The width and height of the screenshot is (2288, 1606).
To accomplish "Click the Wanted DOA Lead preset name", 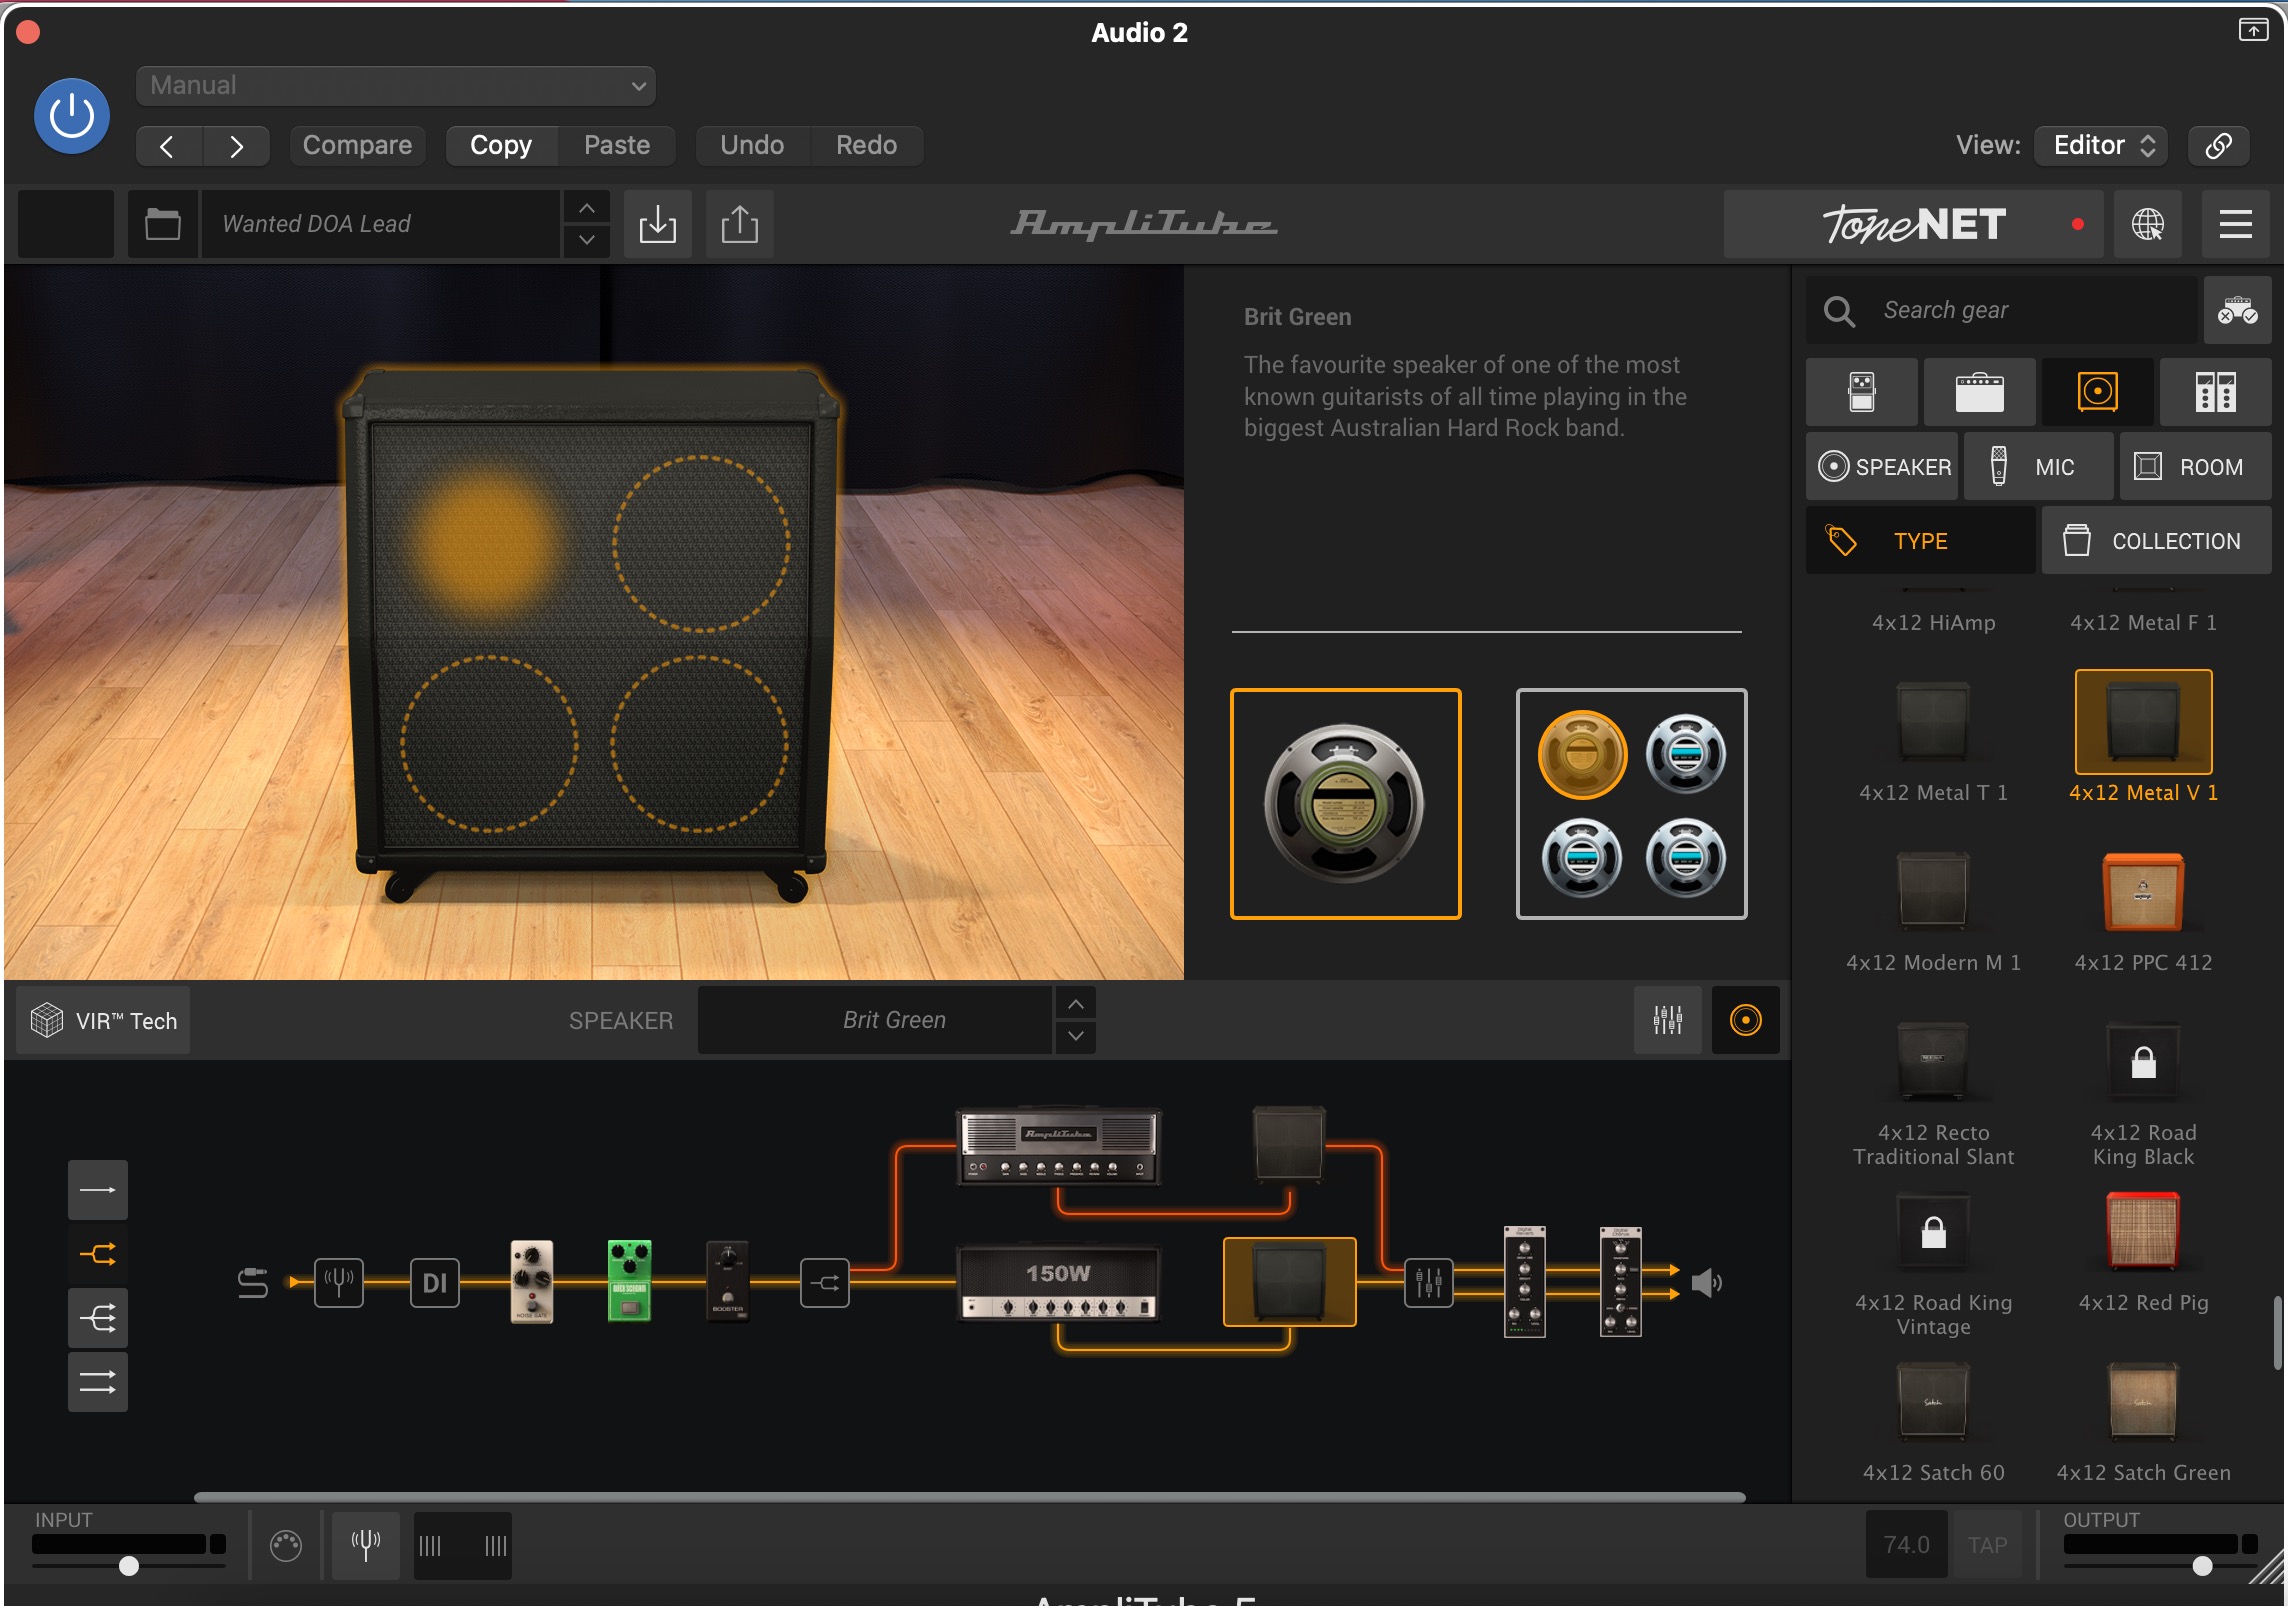I will click(381, 224).
